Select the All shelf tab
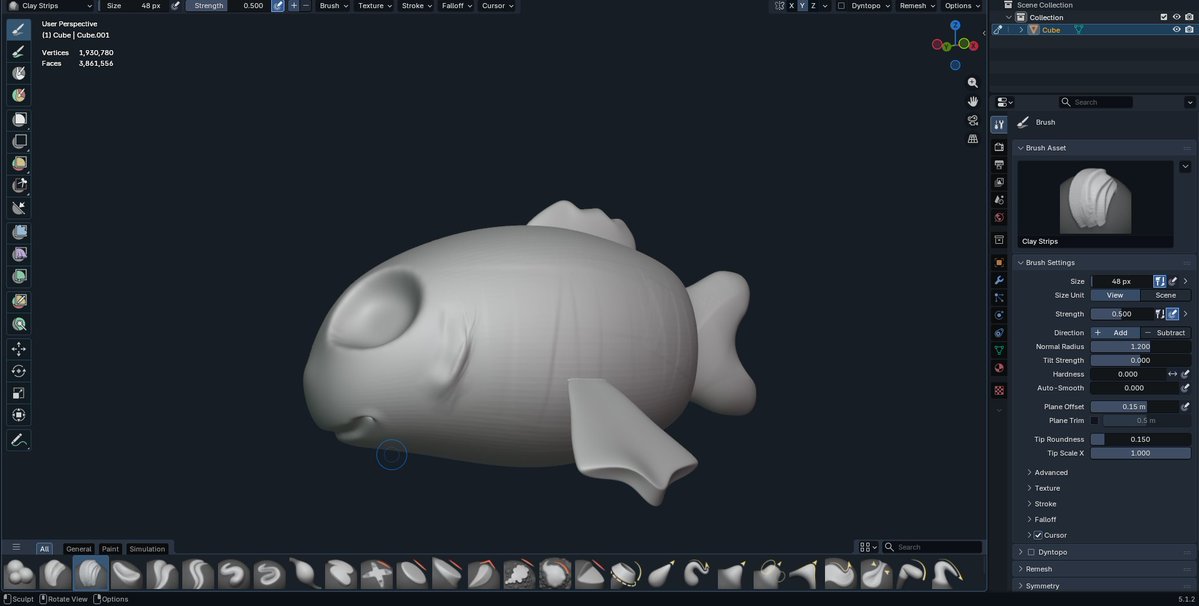 coord(44,549)
